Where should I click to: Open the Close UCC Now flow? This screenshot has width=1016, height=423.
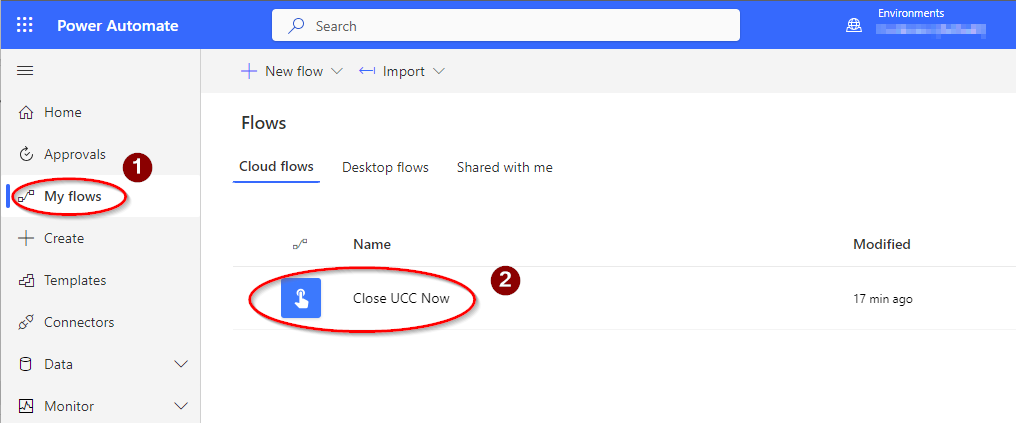[401, 299]
